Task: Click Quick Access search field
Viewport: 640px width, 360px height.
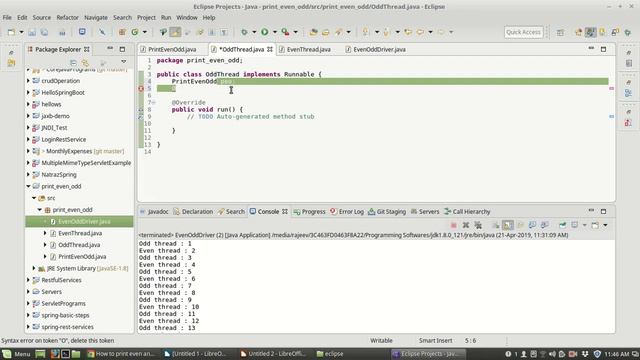Action: (524, 32)
